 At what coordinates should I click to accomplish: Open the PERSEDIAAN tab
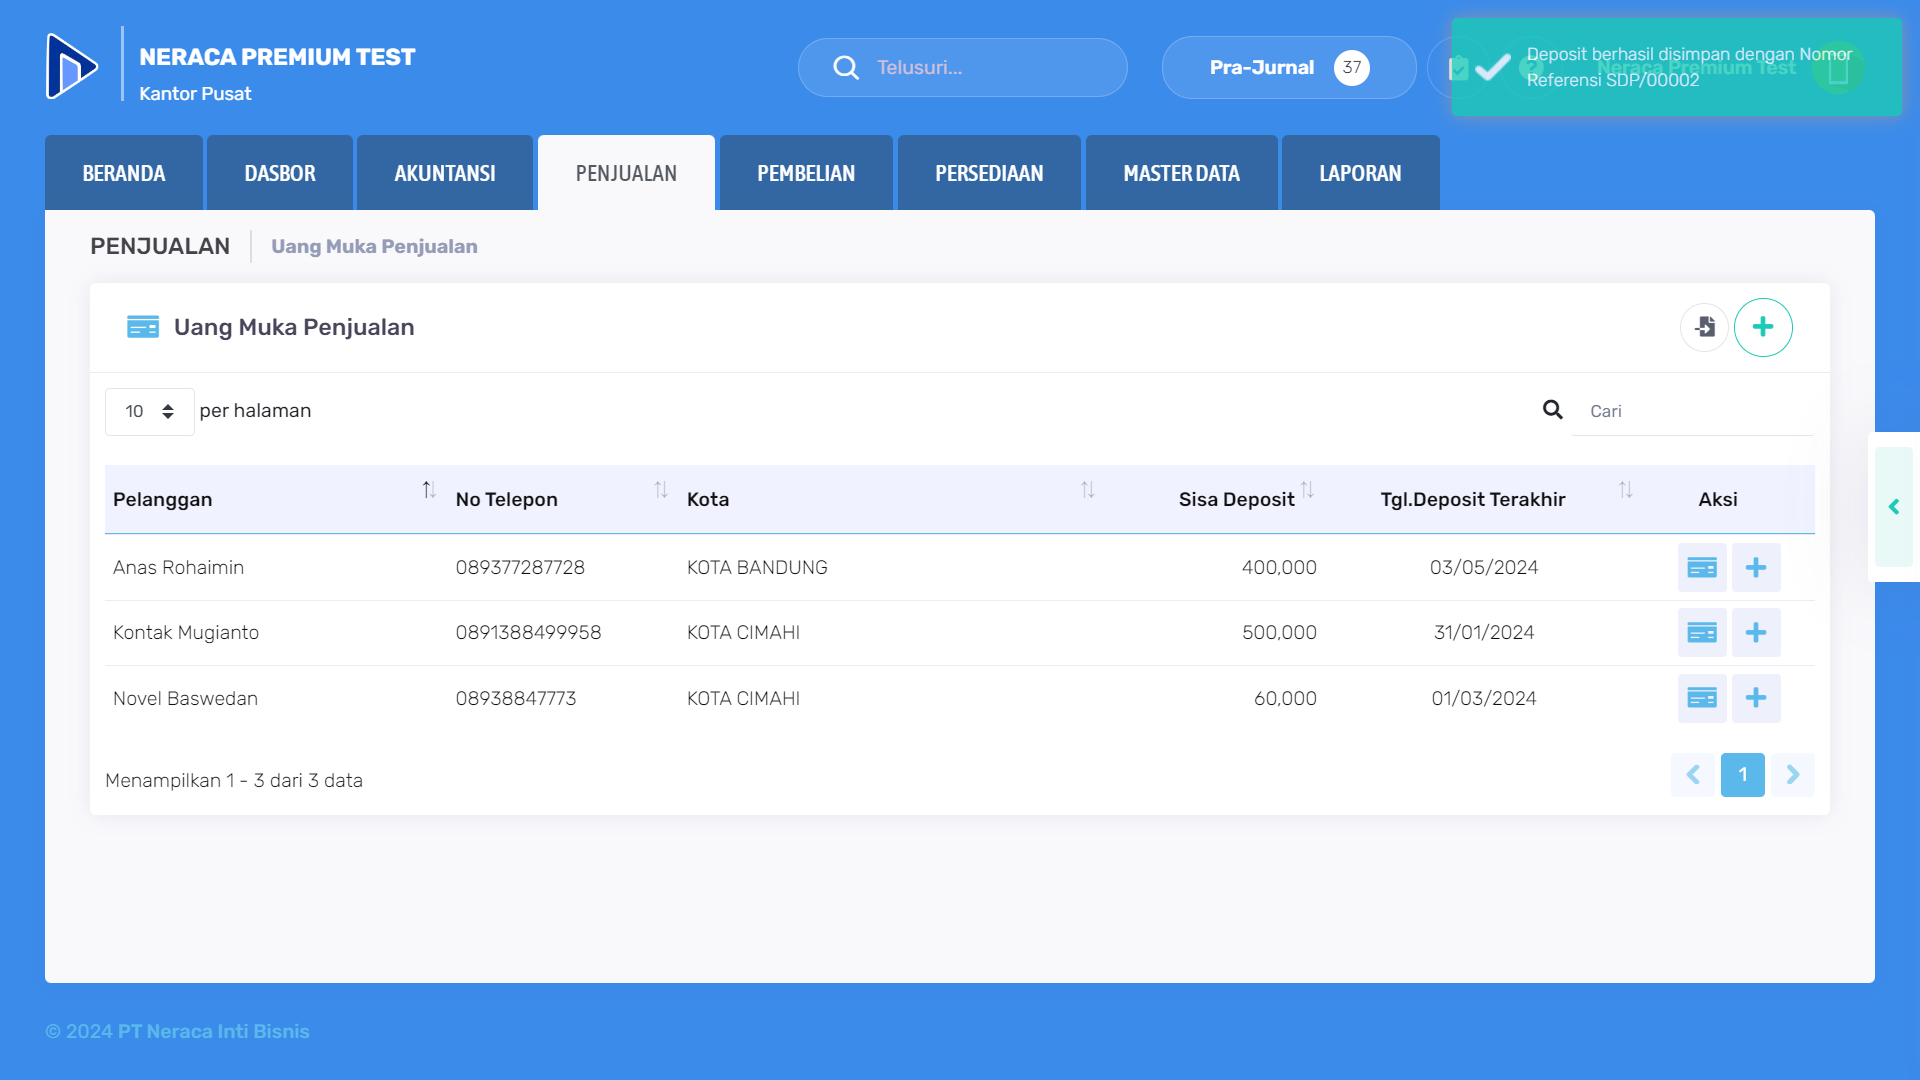[x=989, y=173]
